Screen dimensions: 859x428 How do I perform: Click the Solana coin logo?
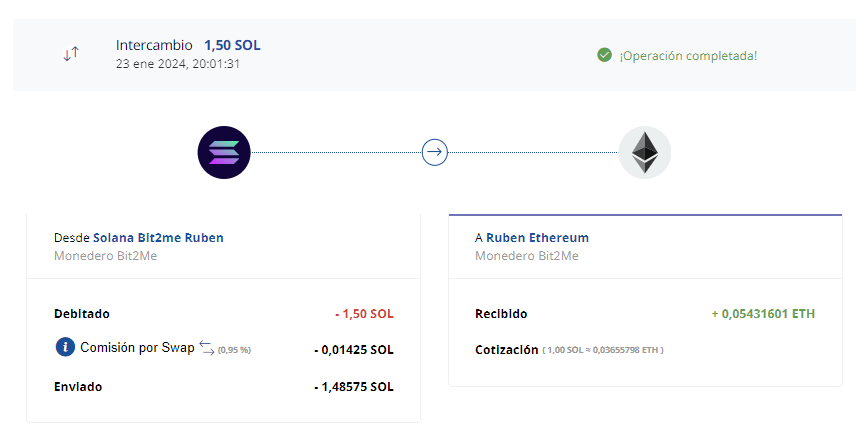click(224, 152)
